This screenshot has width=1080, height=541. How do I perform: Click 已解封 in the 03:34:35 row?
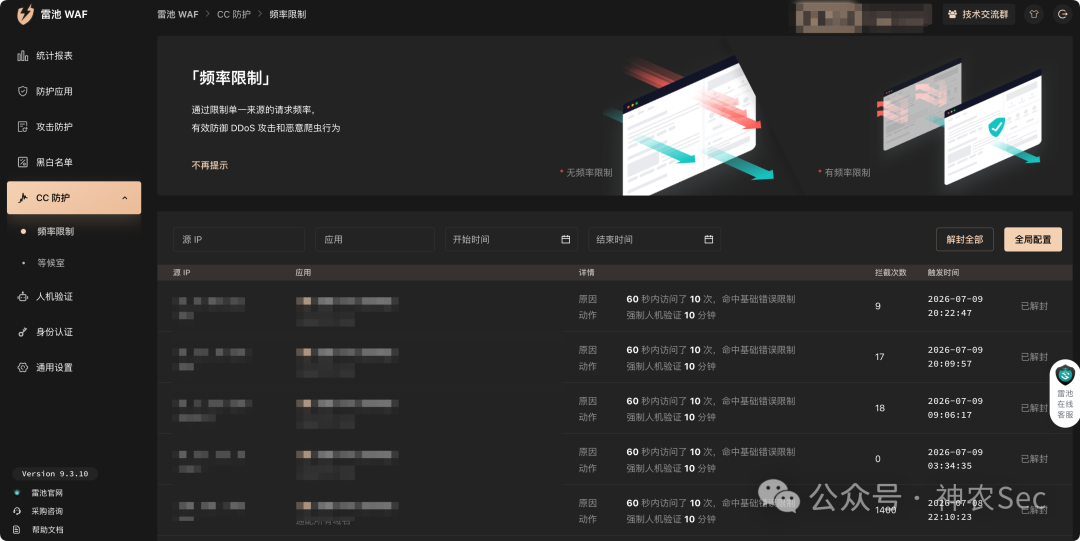[x=1035, y=460]
